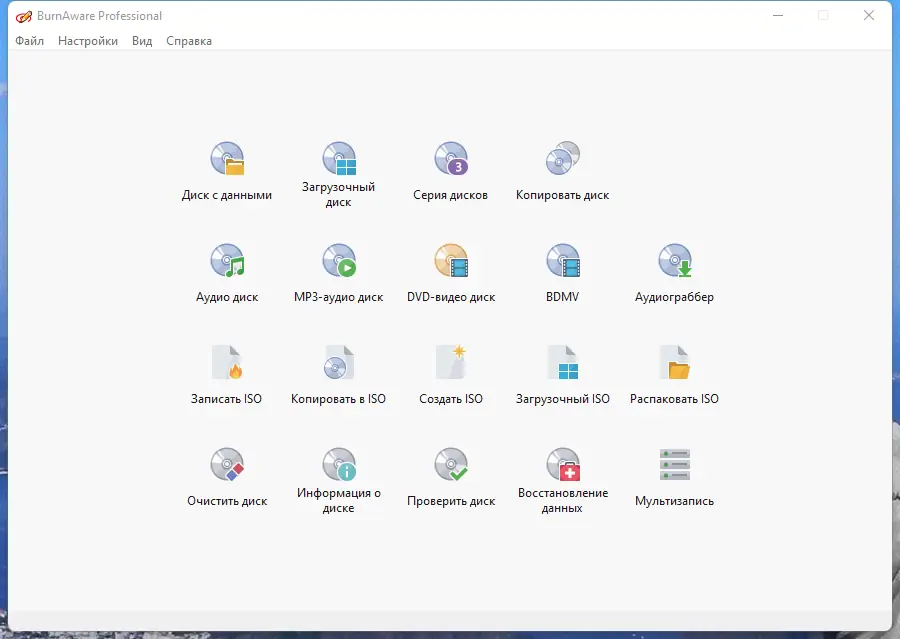Create an Аудио диск
Viewport: 900px width, 639px height.
point(227,272)
